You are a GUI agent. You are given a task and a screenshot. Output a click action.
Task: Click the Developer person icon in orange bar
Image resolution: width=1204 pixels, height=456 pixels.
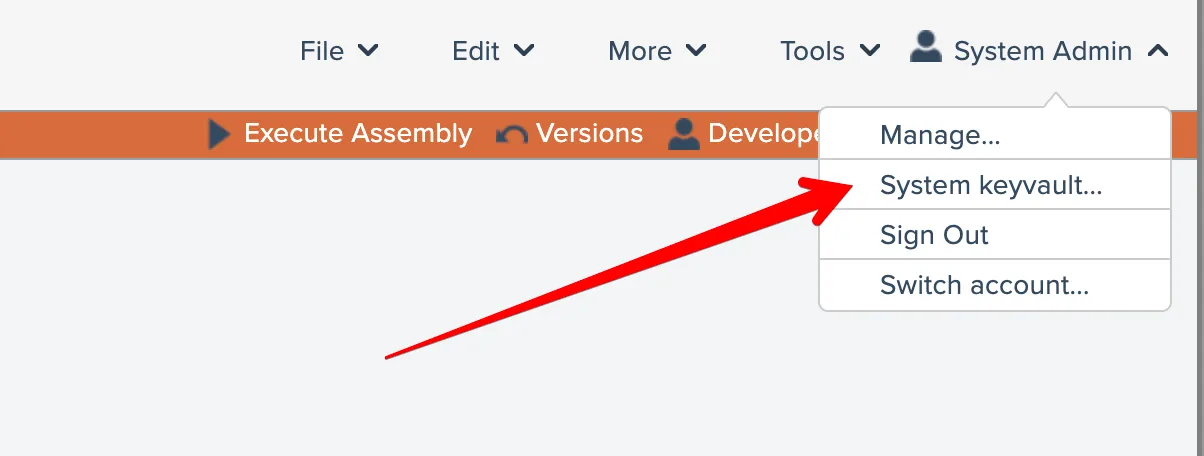coord(684,133)
